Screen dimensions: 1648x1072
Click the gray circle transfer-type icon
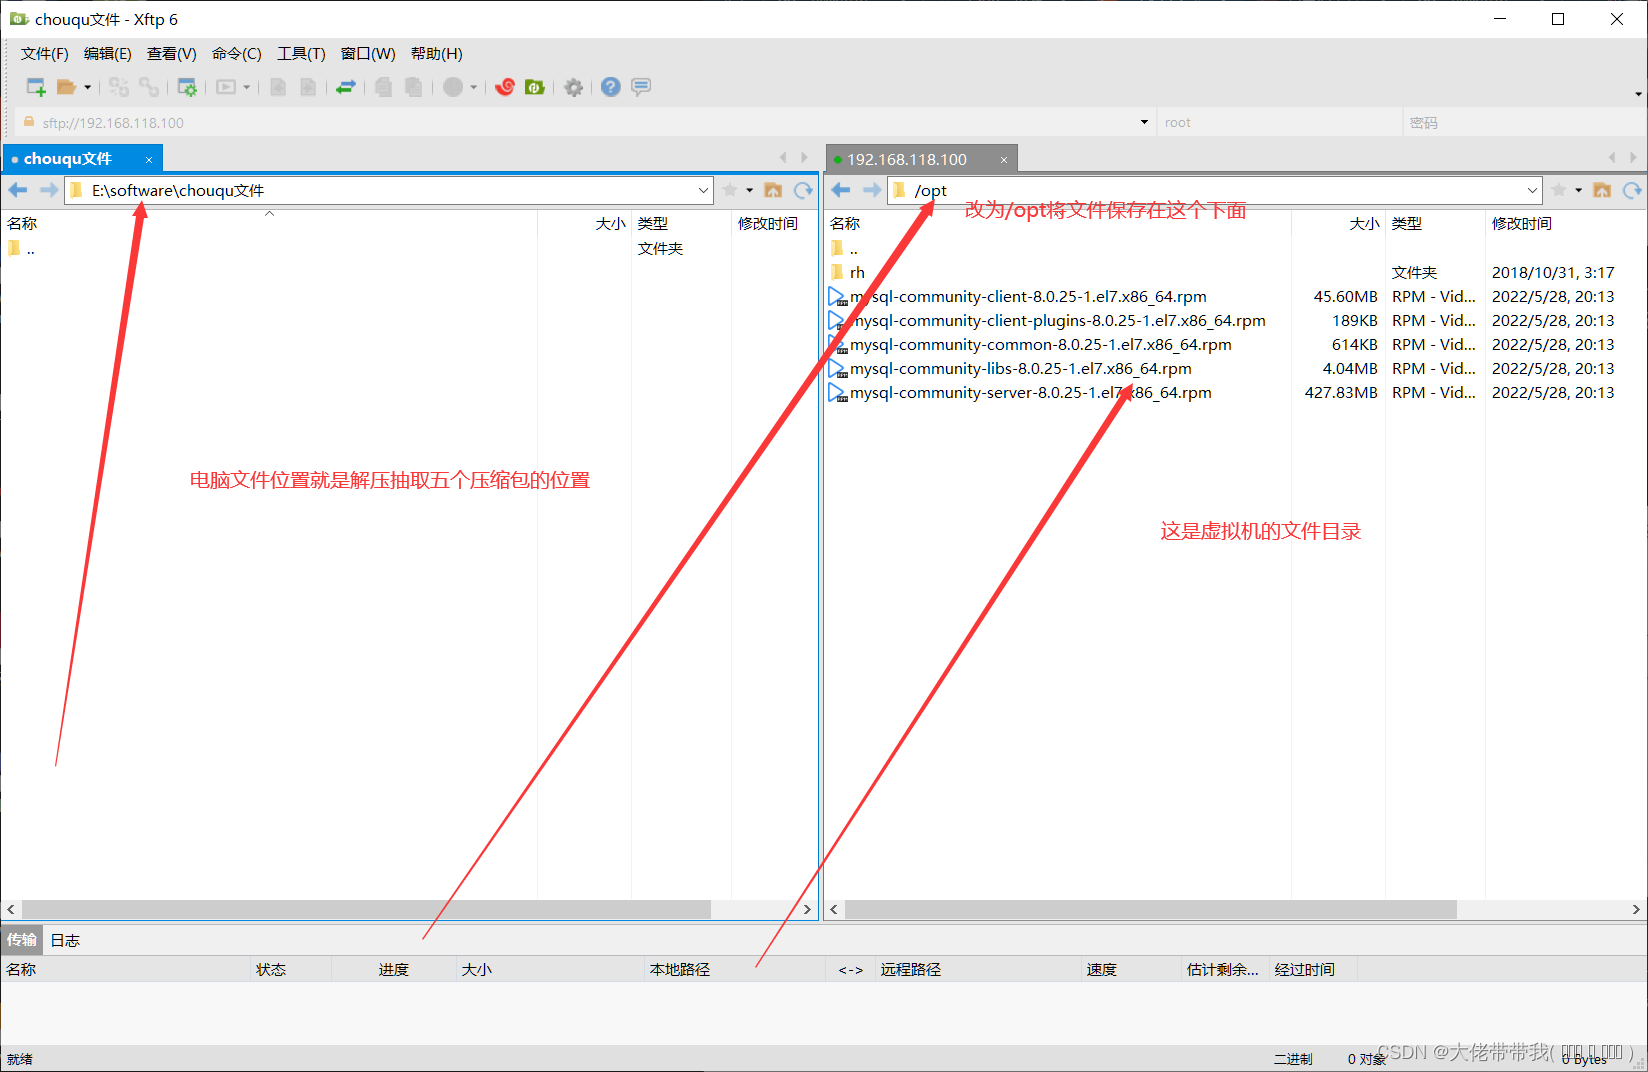coord(453,87)
